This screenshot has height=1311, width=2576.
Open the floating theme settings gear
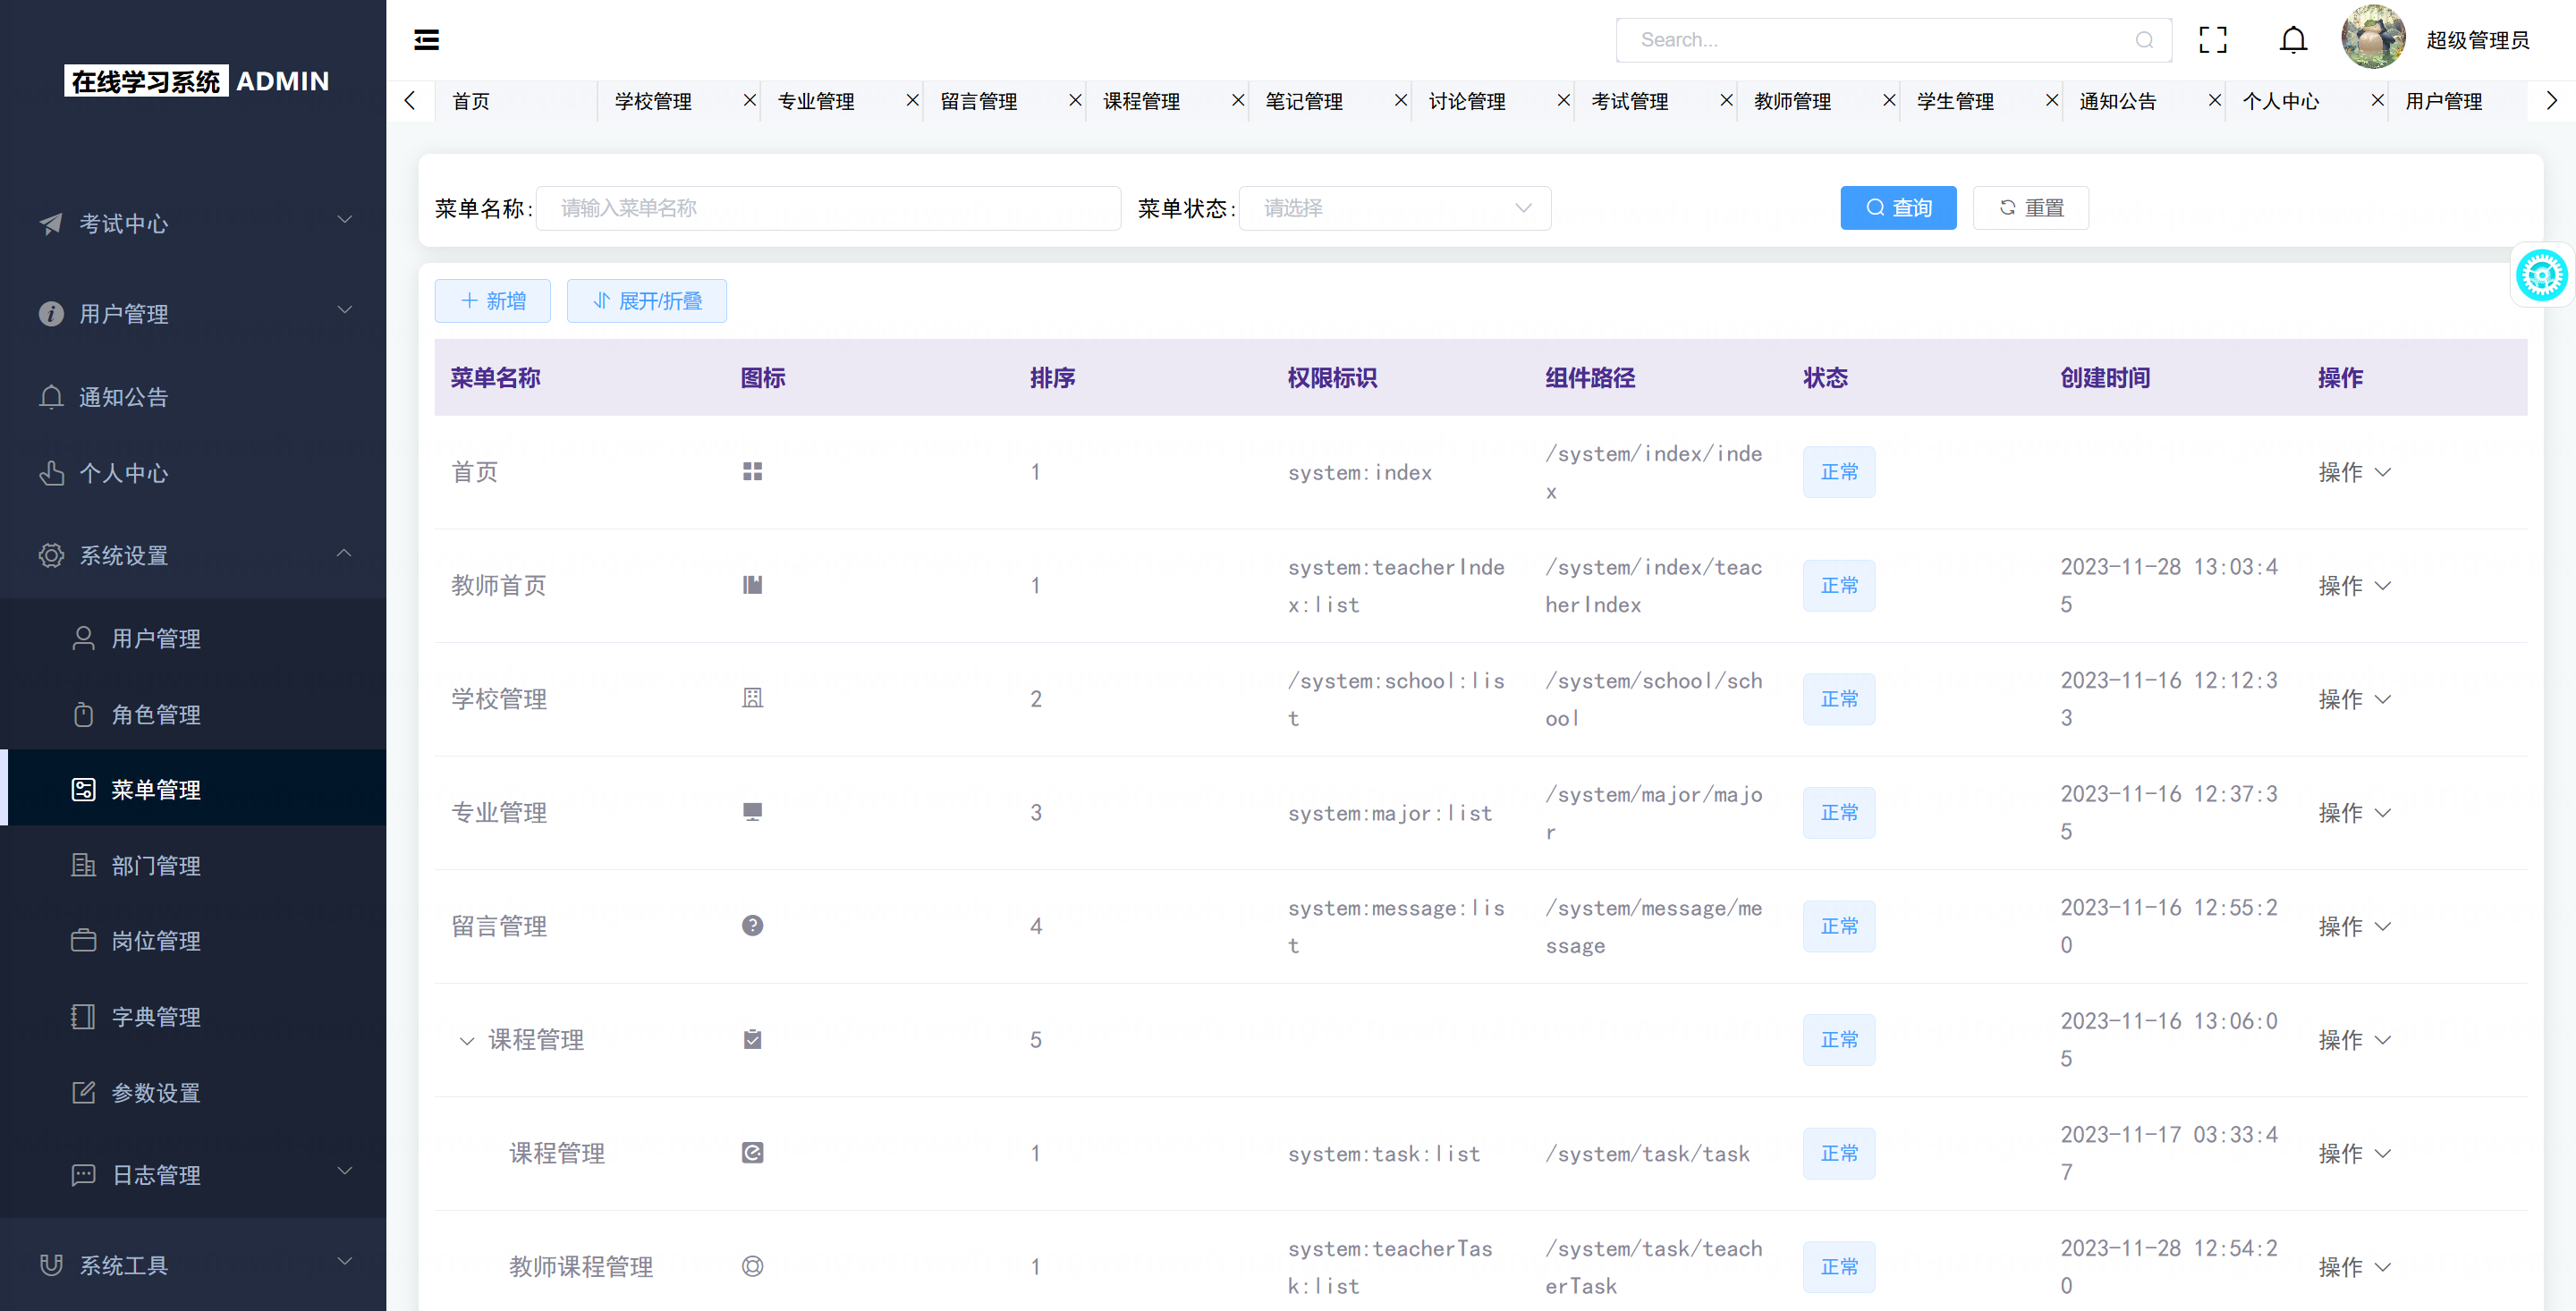point(2541,275)
